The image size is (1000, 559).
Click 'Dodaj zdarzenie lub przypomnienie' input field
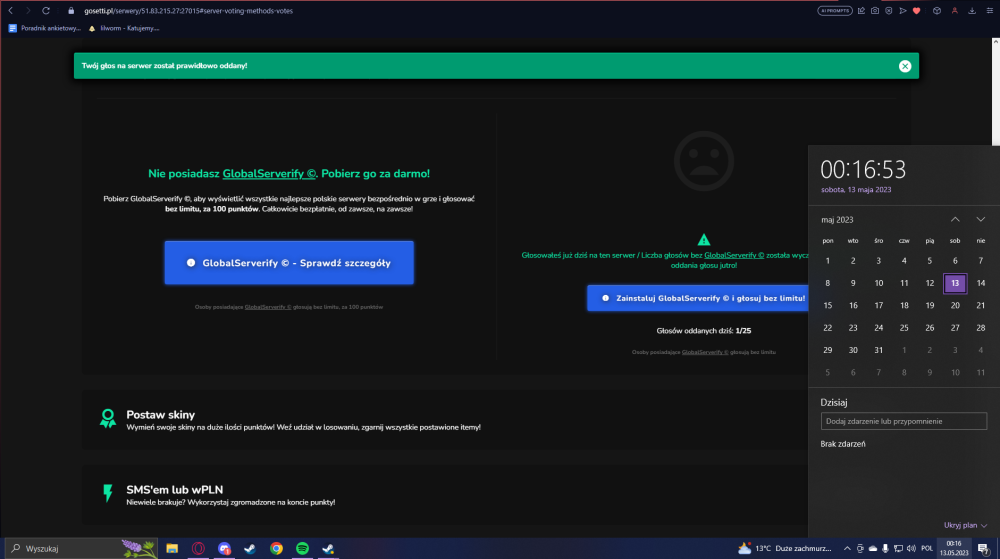tap(904, 421)
